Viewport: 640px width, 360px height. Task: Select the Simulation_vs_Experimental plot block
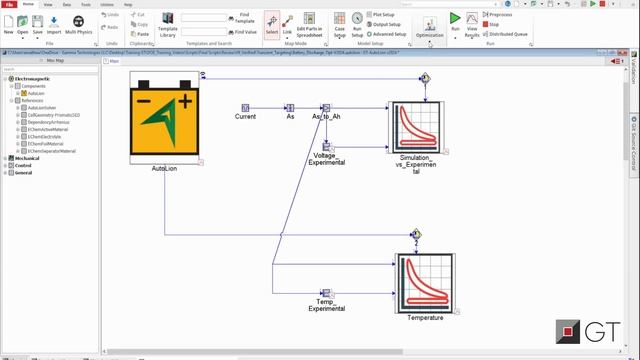tap(416, 127)
